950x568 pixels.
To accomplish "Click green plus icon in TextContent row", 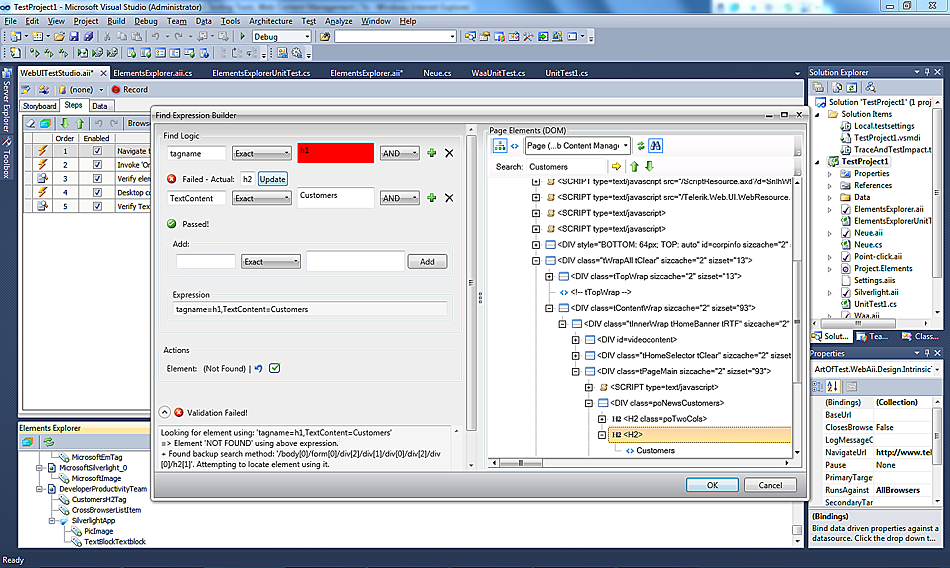I will (431, 198).
